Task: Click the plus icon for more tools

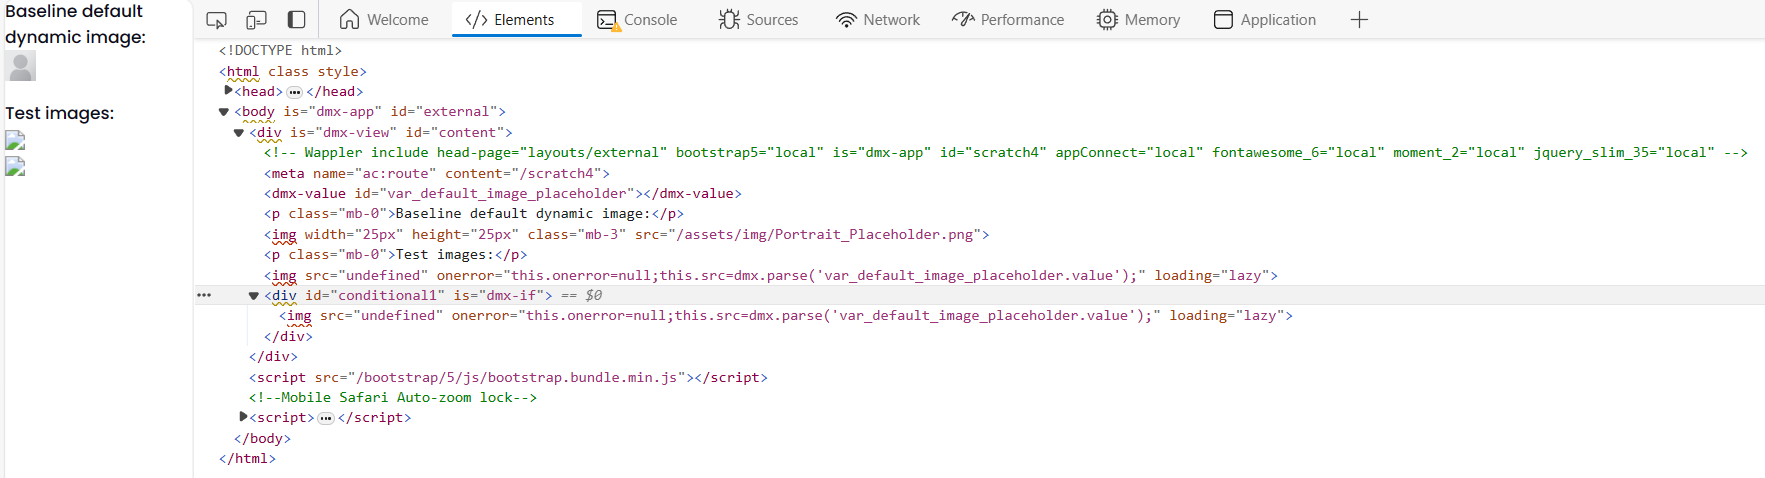Action: coord(1359,20)
